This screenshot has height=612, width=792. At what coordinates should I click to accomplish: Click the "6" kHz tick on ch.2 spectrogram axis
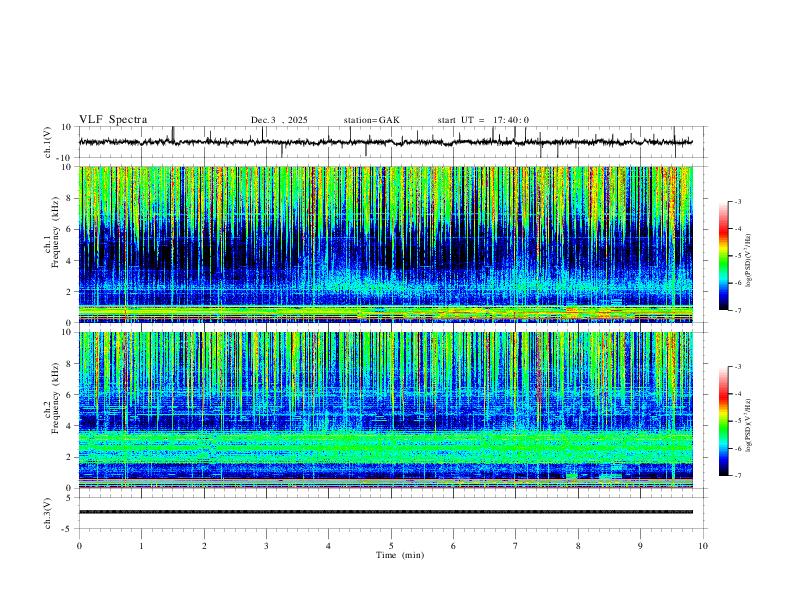69,395
